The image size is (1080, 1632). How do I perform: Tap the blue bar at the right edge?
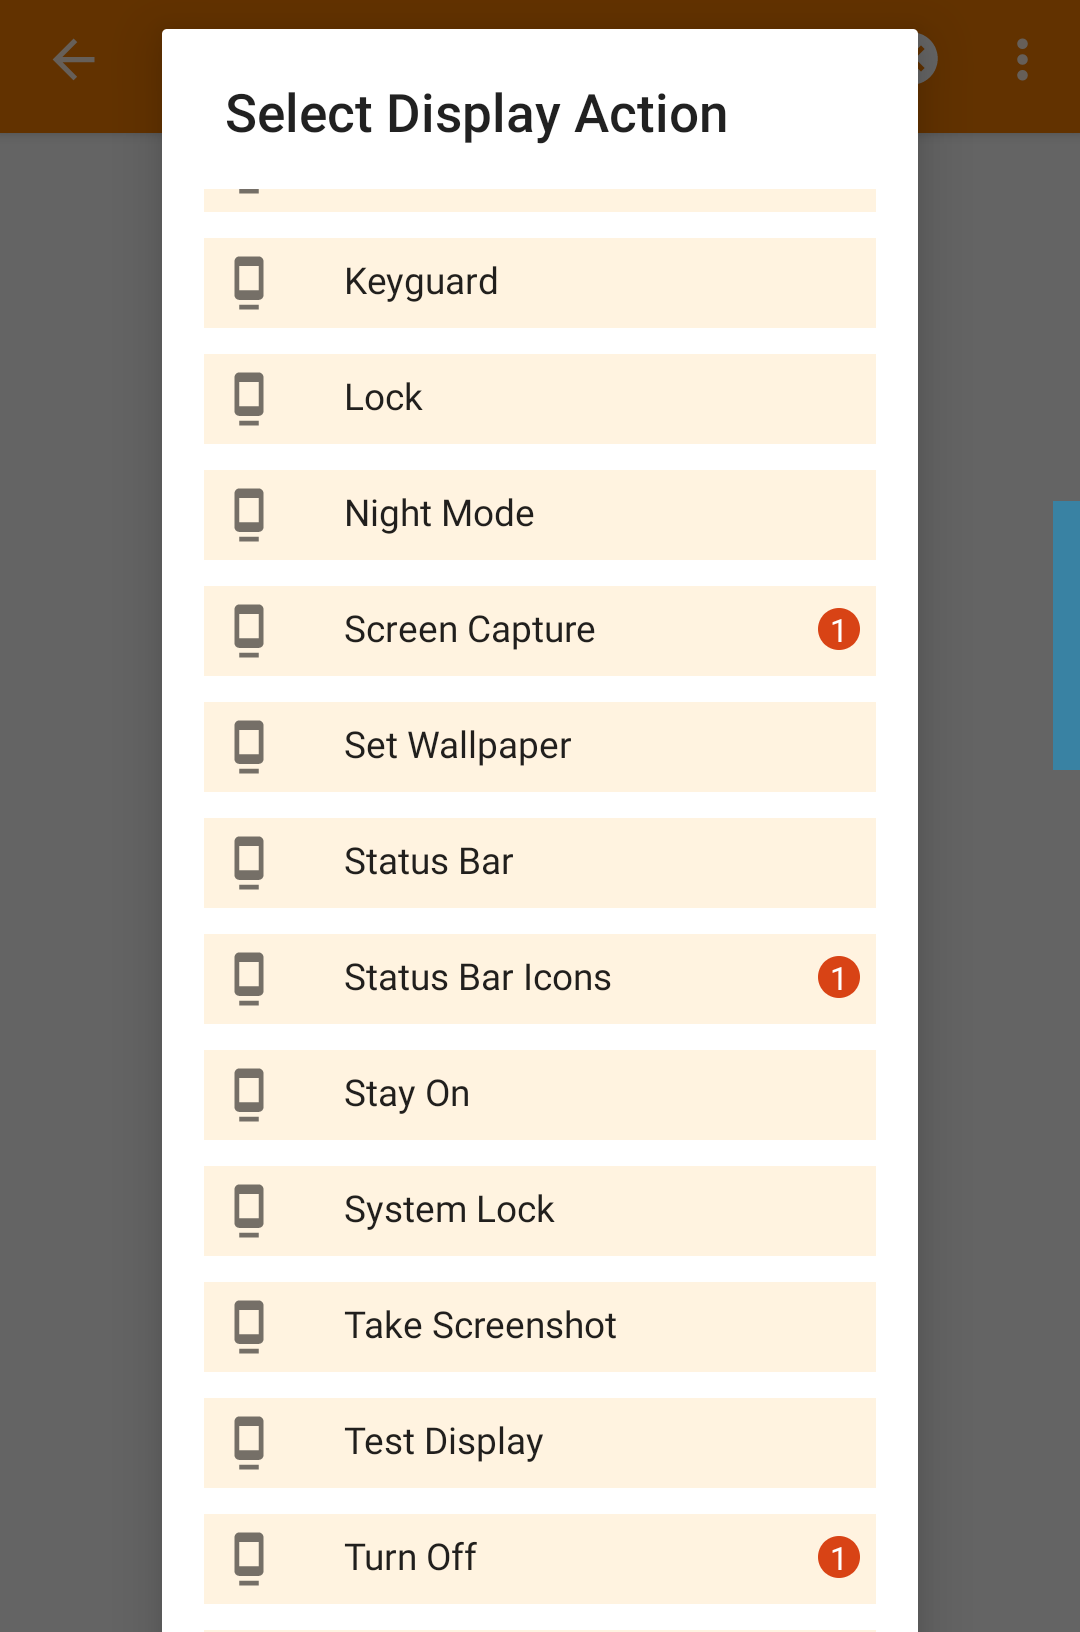click(x=1066, y=635)
